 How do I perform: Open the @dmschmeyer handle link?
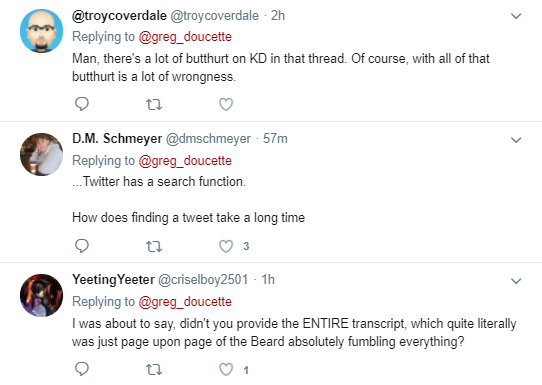pos(208,139)
